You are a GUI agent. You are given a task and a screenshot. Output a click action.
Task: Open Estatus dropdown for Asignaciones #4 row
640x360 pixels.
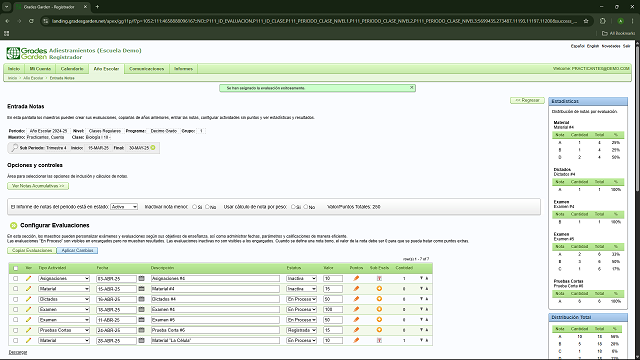click(x=301, y=278)
